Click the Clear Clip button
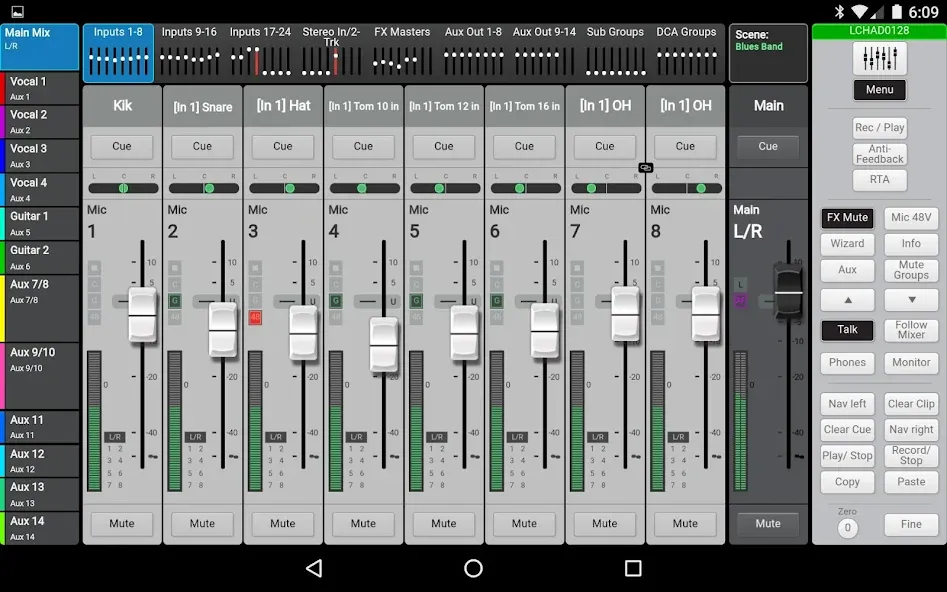Image resolution: width=947 pixels, height=592 pixels. 911,404
